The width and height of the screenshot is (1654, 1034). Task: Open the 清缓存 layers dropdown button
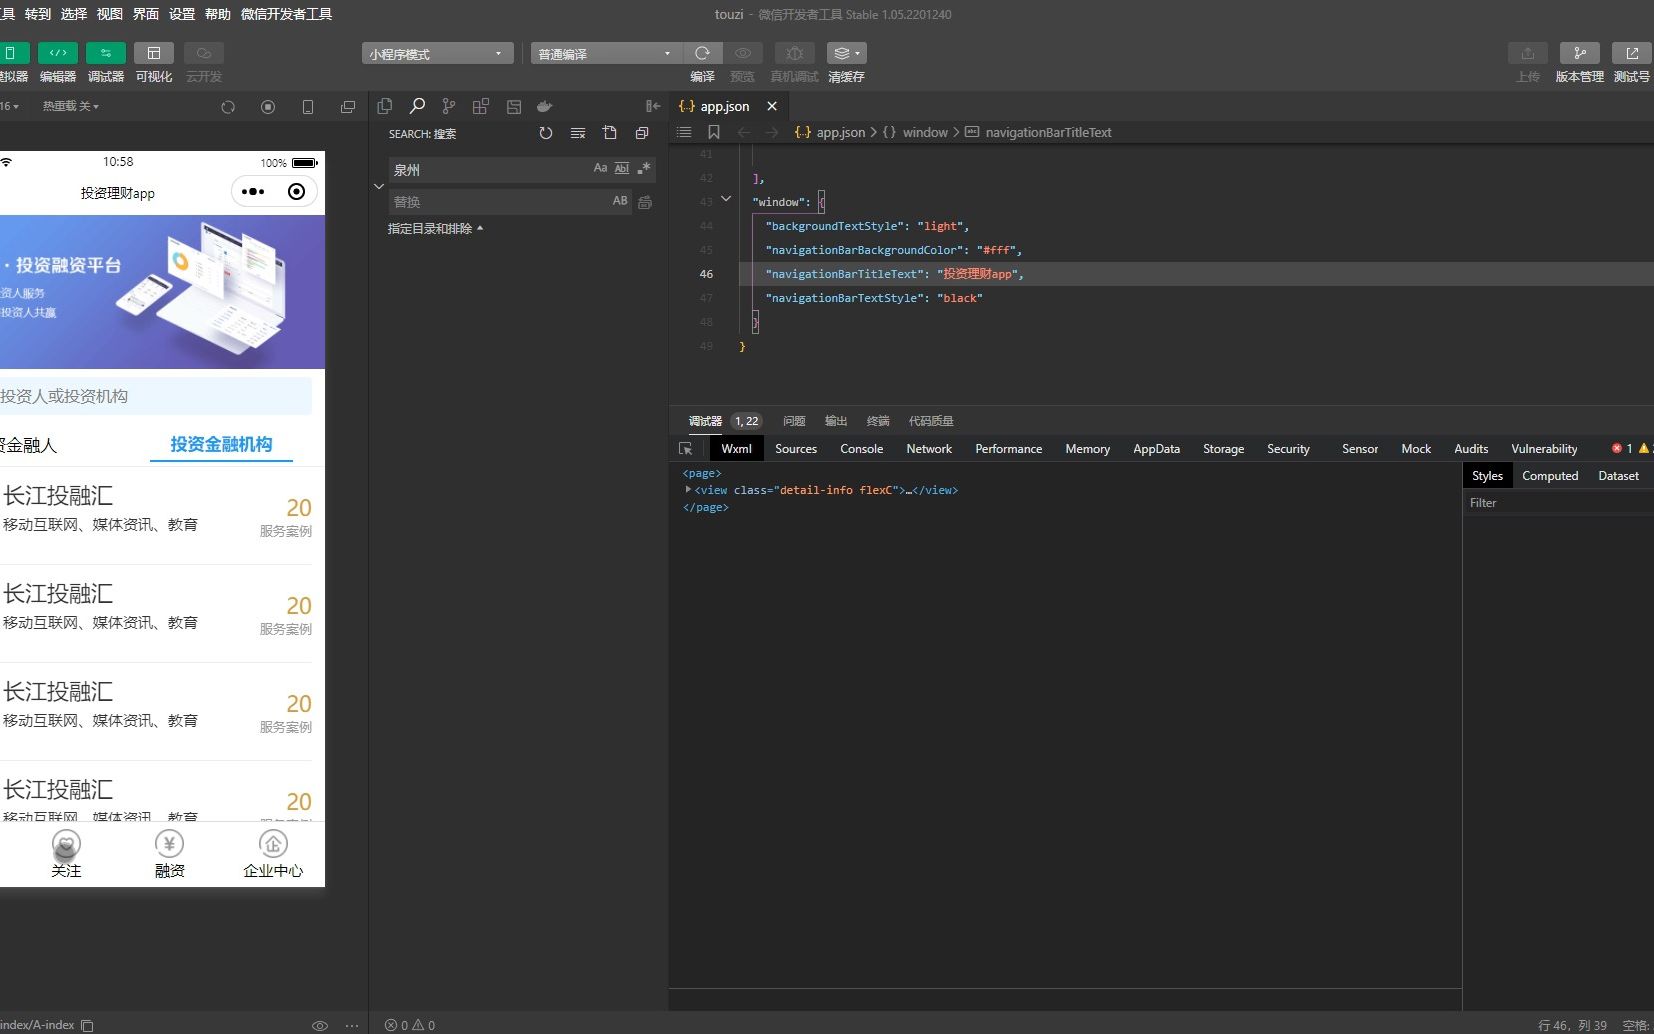tap(846, 53)
